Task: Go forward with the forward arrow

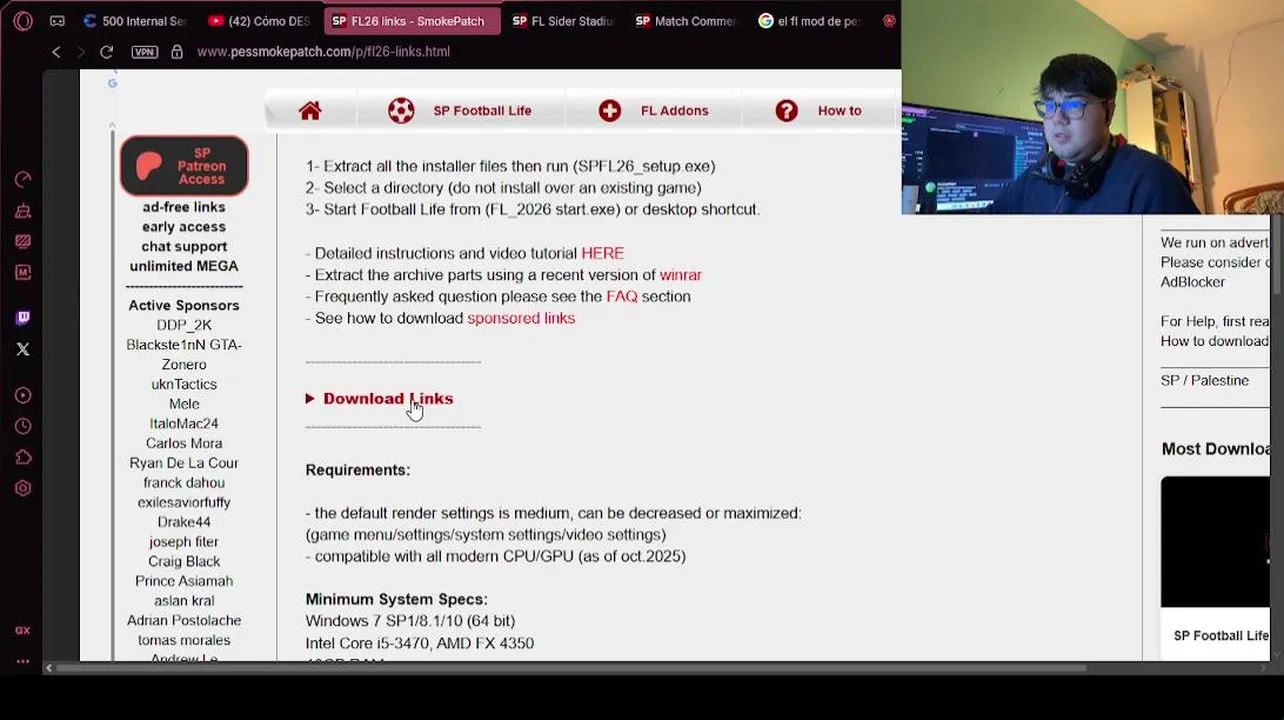Action: [x=81, y=52]
